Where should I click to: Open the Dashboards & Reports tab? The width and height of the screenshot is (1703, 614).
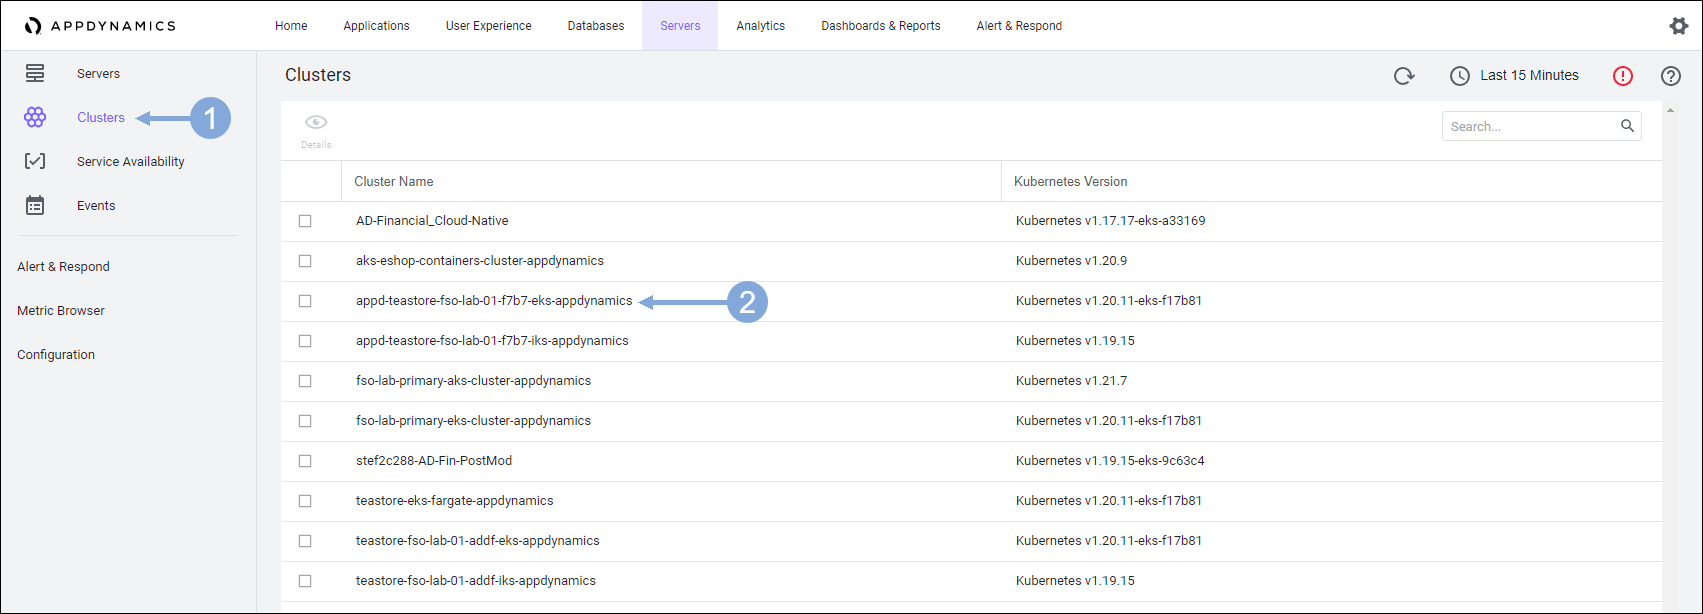(x=880, y=26)
